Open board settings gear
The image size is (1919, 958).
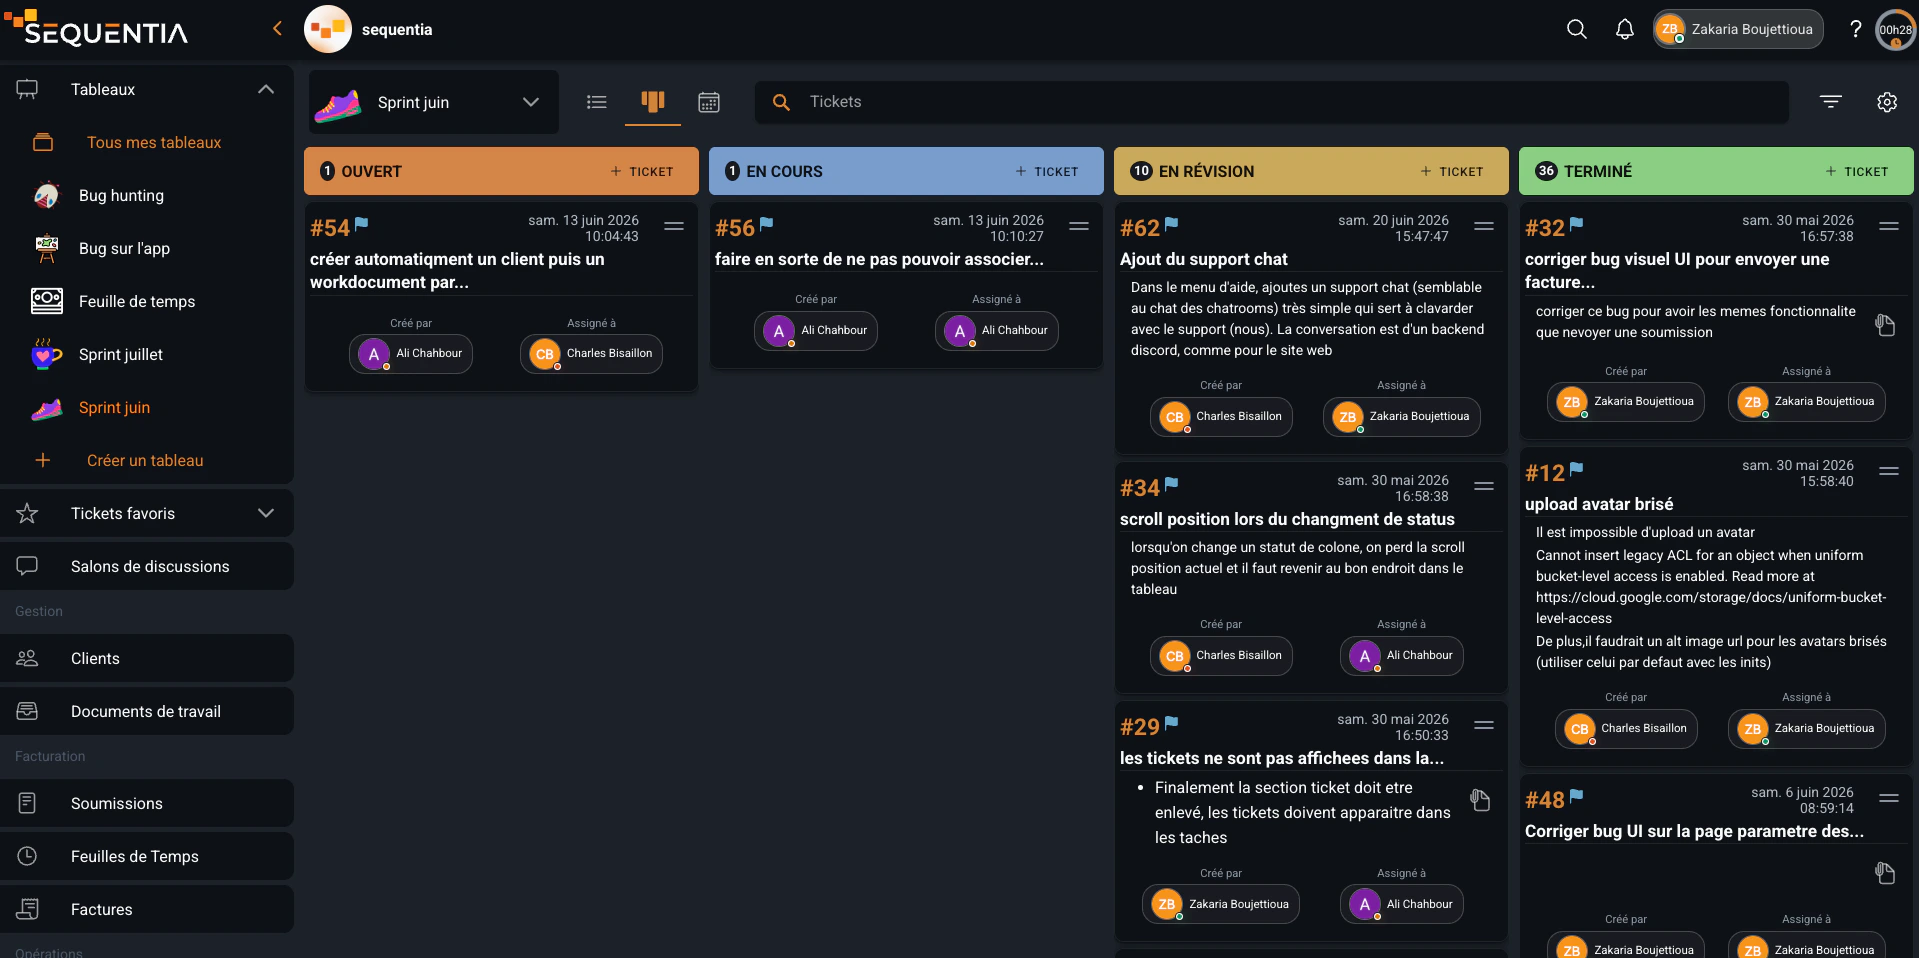click(1887, 102)
